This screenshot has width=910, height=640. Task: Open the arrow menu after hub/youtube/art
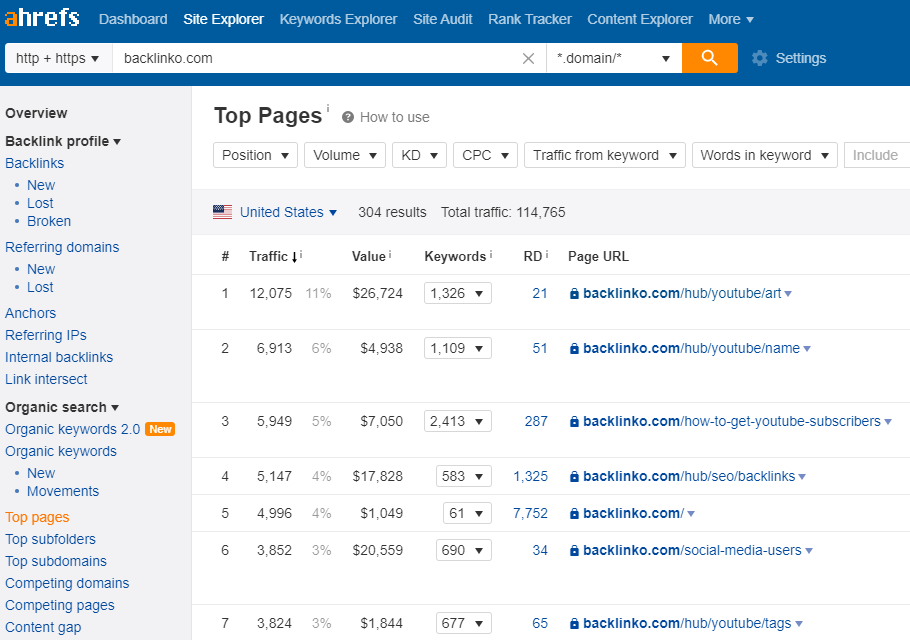coord(788,294)
